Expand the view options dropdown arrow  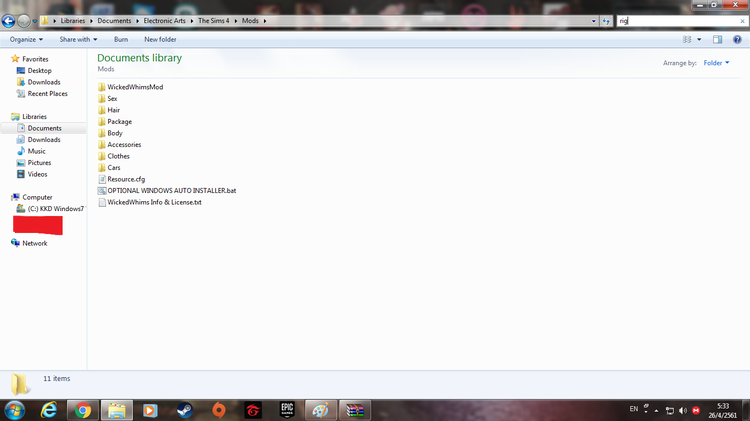tap(699, 39)
